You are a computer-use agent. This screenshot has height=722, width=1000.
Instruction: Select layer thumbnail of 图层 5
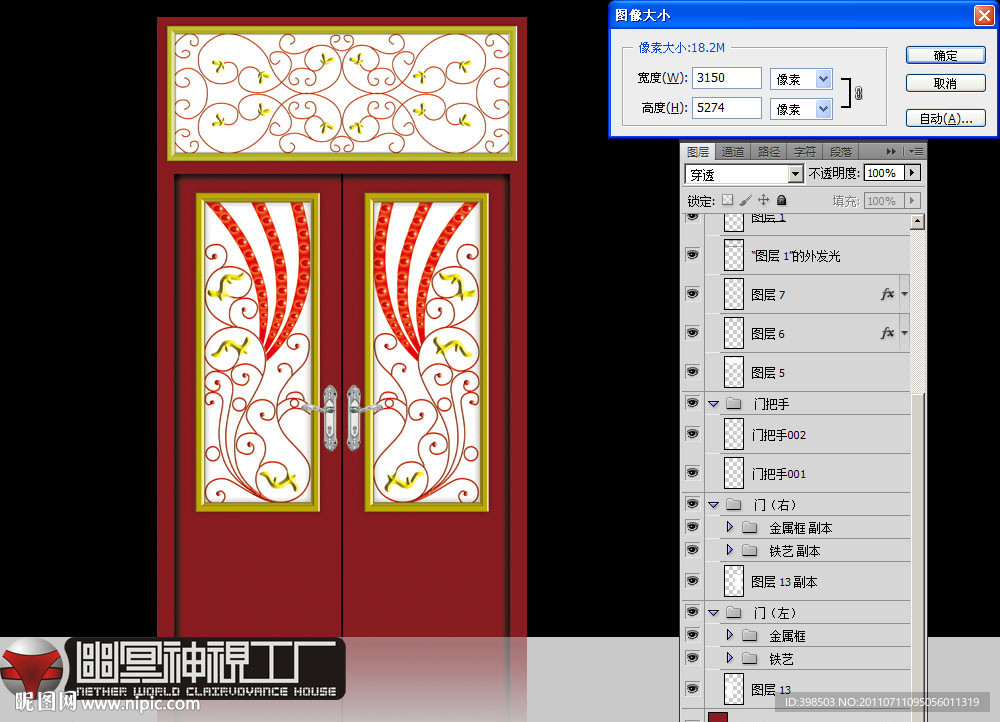click(x=734, y=372)
